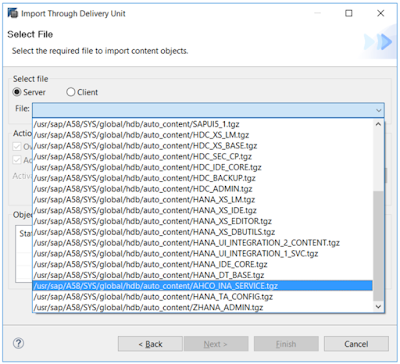Pick highlighted AHCO_INA_SERVICE.tgz entry
400x364 pixels.
[x=203, y=286]
